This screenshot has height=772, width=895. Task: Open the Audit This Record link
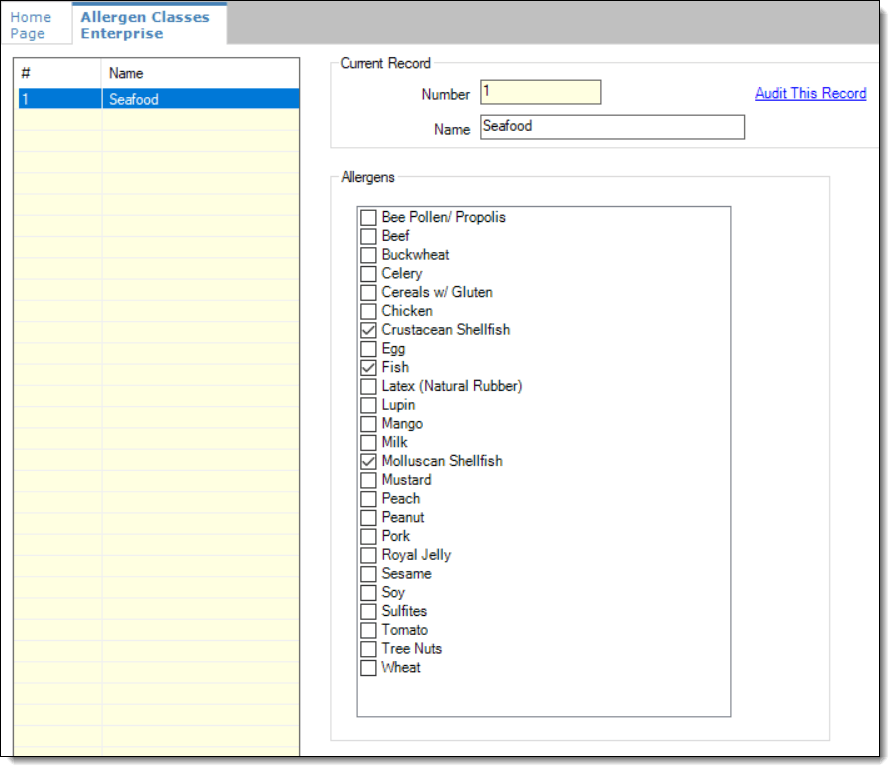click(810, 94)
